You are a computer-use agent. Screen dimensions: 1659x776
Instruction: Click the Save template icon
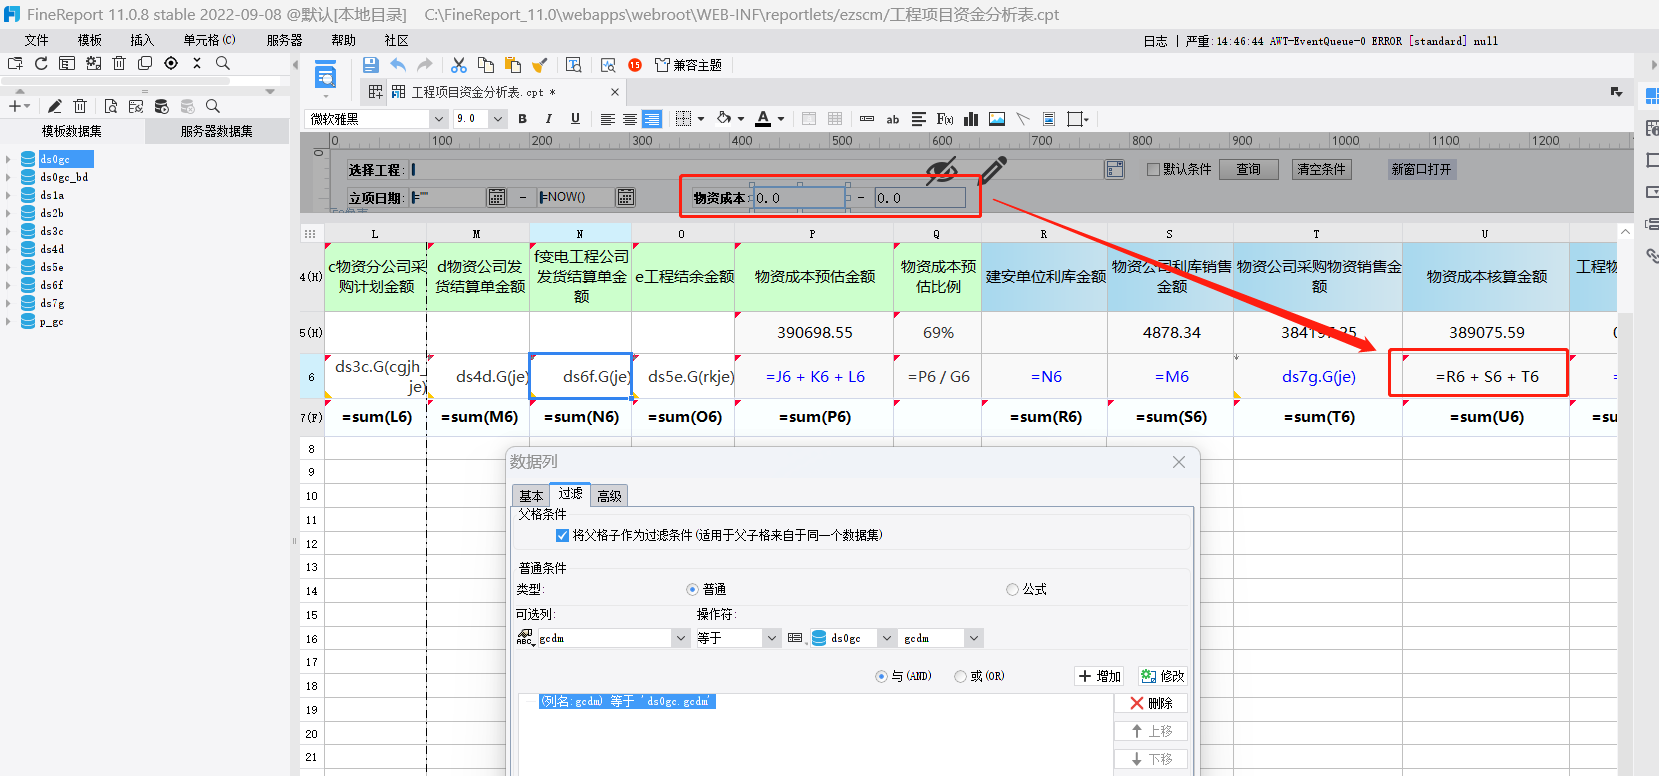click(x=371, y=65)
